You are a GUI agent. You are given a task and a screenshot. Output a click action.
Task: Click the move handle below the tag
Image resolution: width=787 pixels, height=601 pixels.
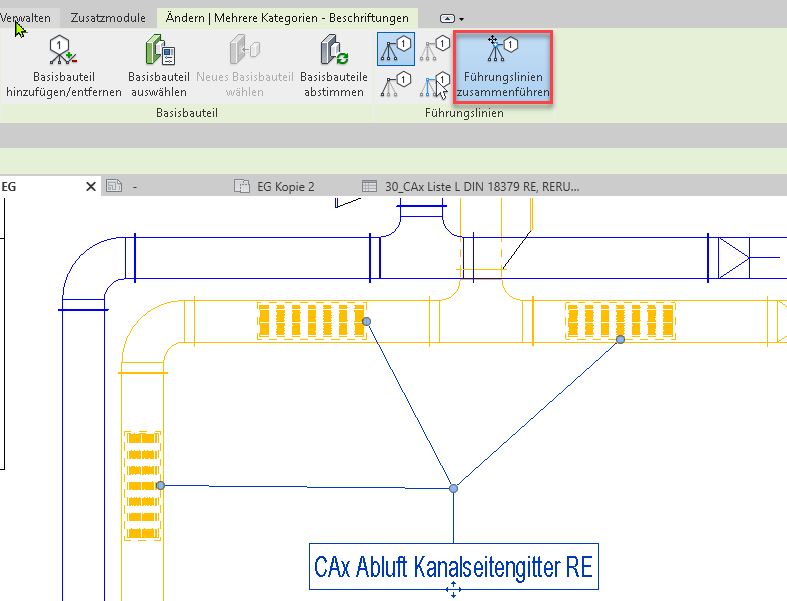click(453, 591)
